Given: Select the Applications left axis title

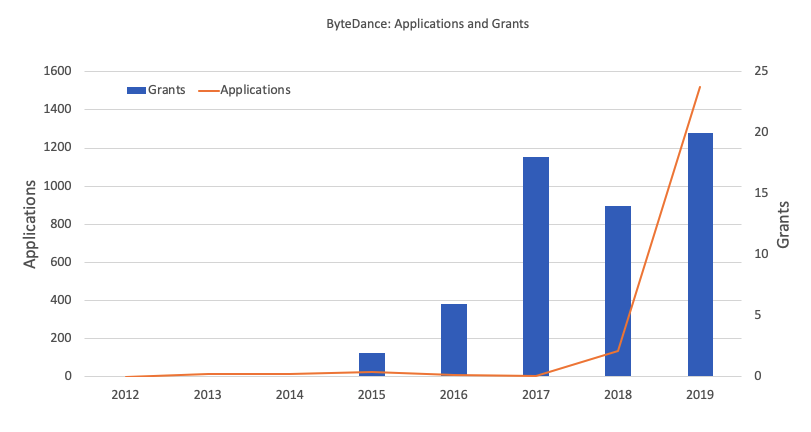Looking at the screenshot, I should pos(30,224).
